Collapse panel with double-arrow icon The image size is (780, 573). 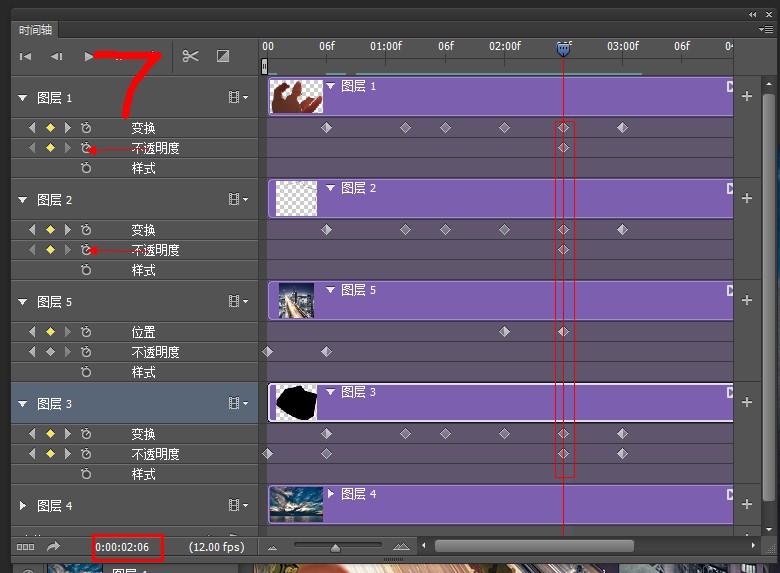click(752, 14)
